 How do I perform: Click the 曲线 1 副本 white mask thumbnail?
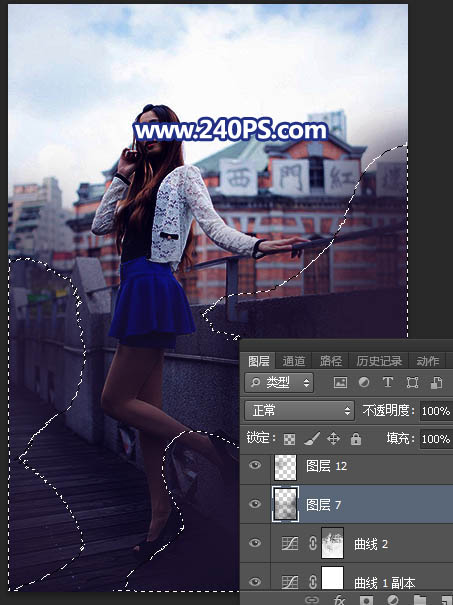332,578
